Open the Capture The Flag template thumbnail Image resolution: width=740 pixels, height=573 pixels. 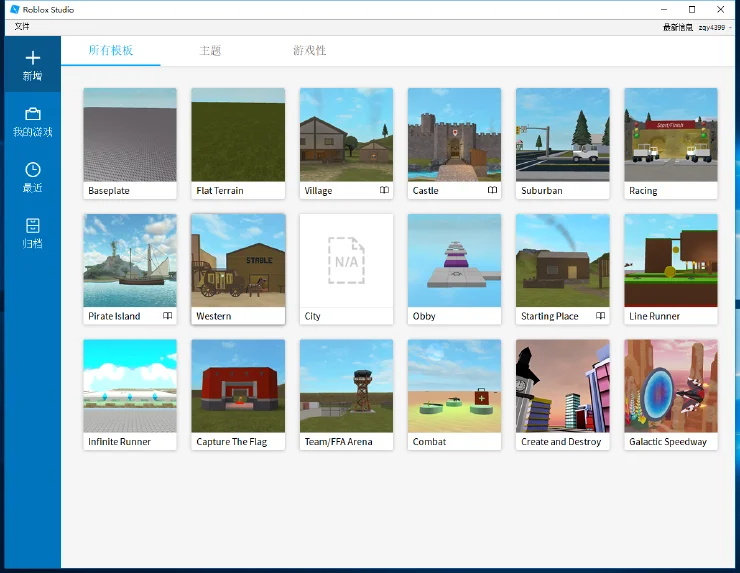(x=238, y=386)
